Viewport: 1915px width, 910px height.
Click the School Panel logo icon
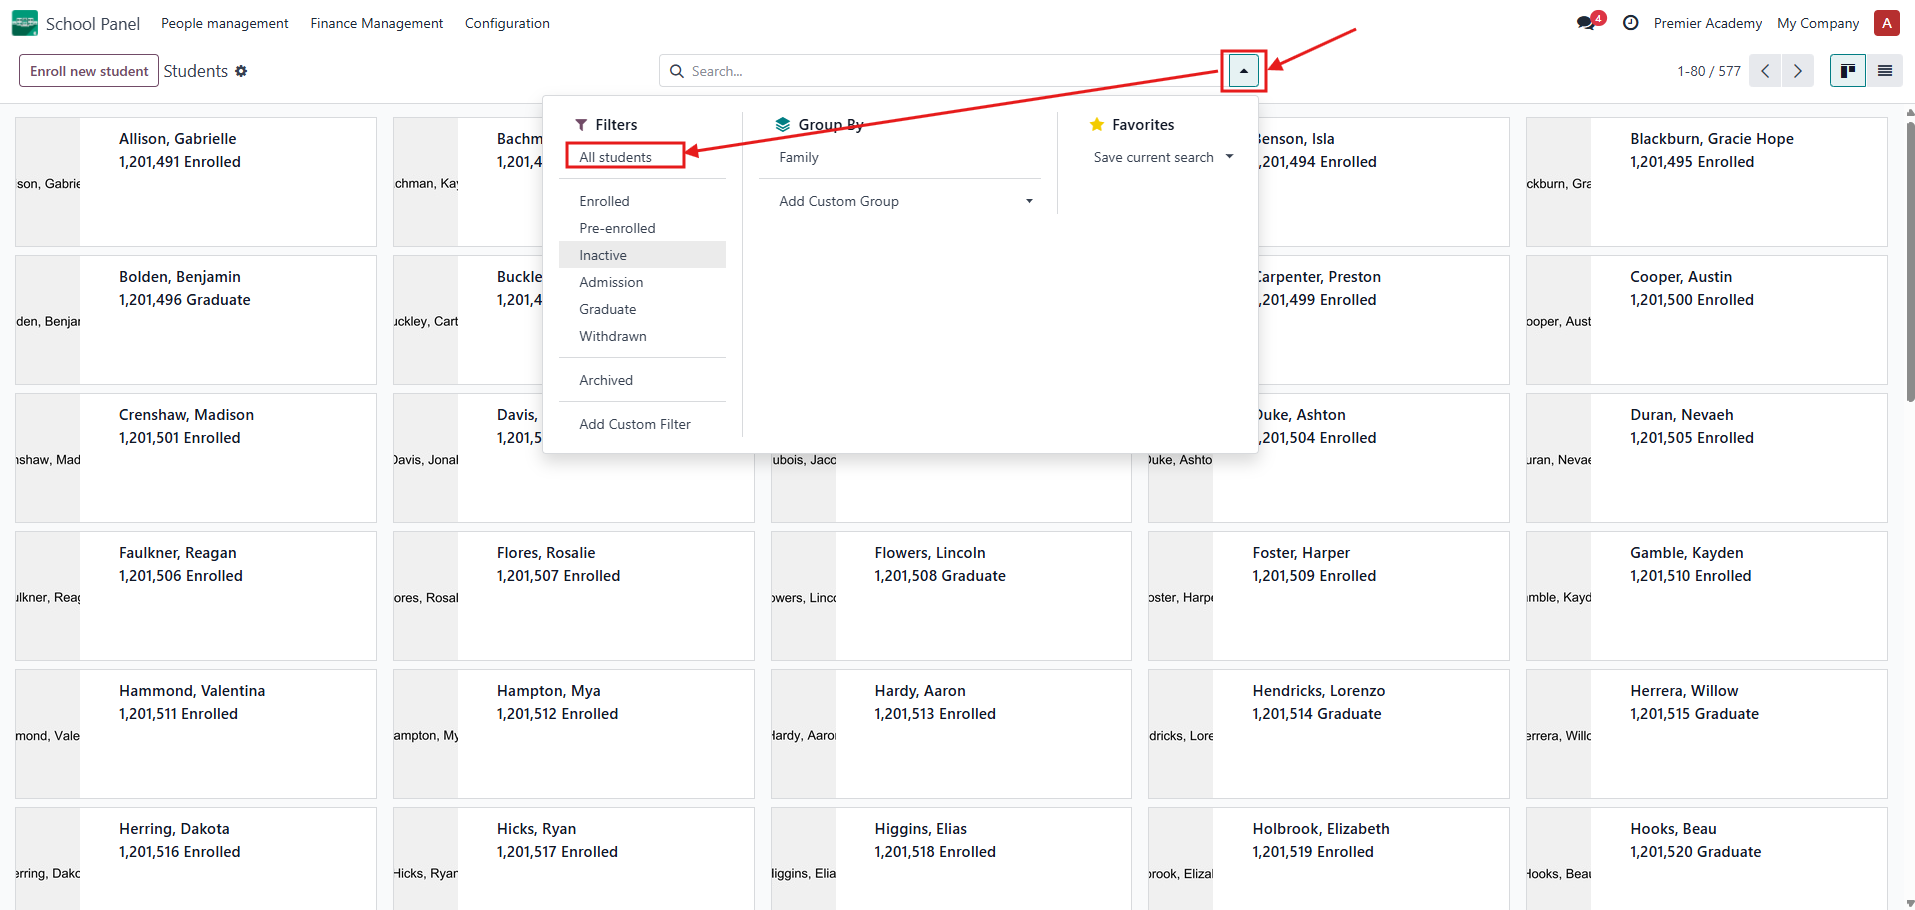tap(25, 23)
